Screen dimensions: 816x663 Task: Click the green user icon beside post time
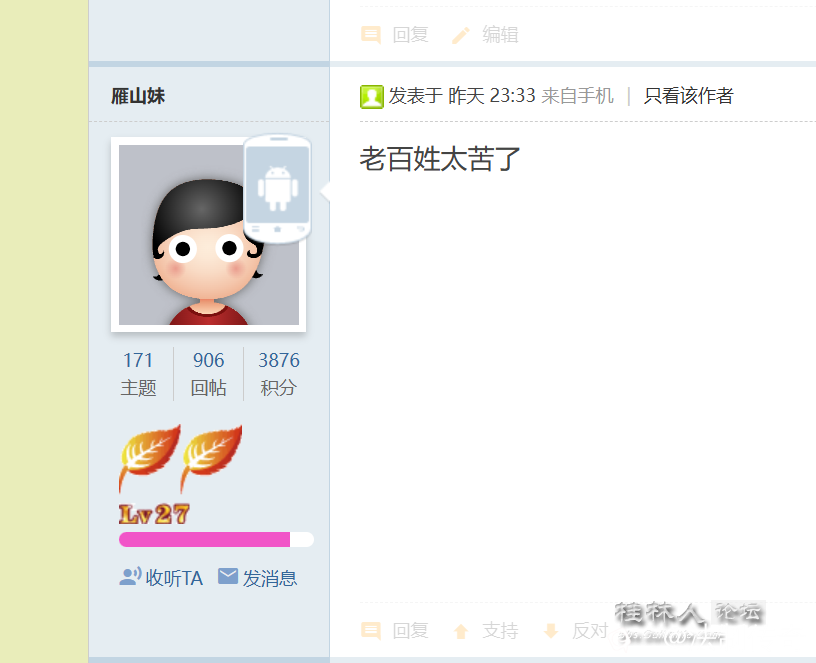(x=372, y=97)
